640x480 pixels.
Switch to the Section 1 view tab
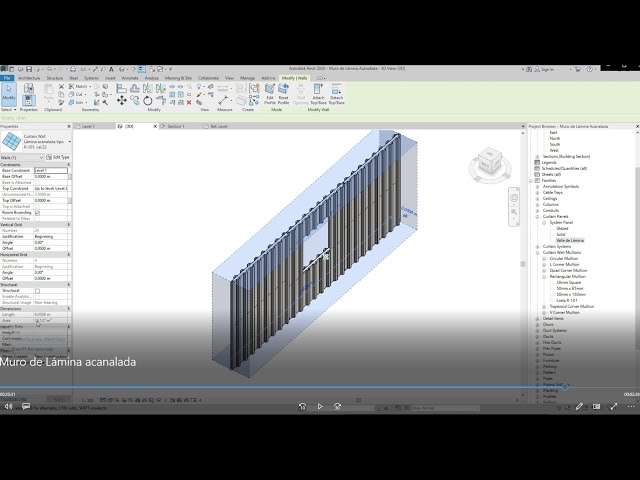click(176, 127)
